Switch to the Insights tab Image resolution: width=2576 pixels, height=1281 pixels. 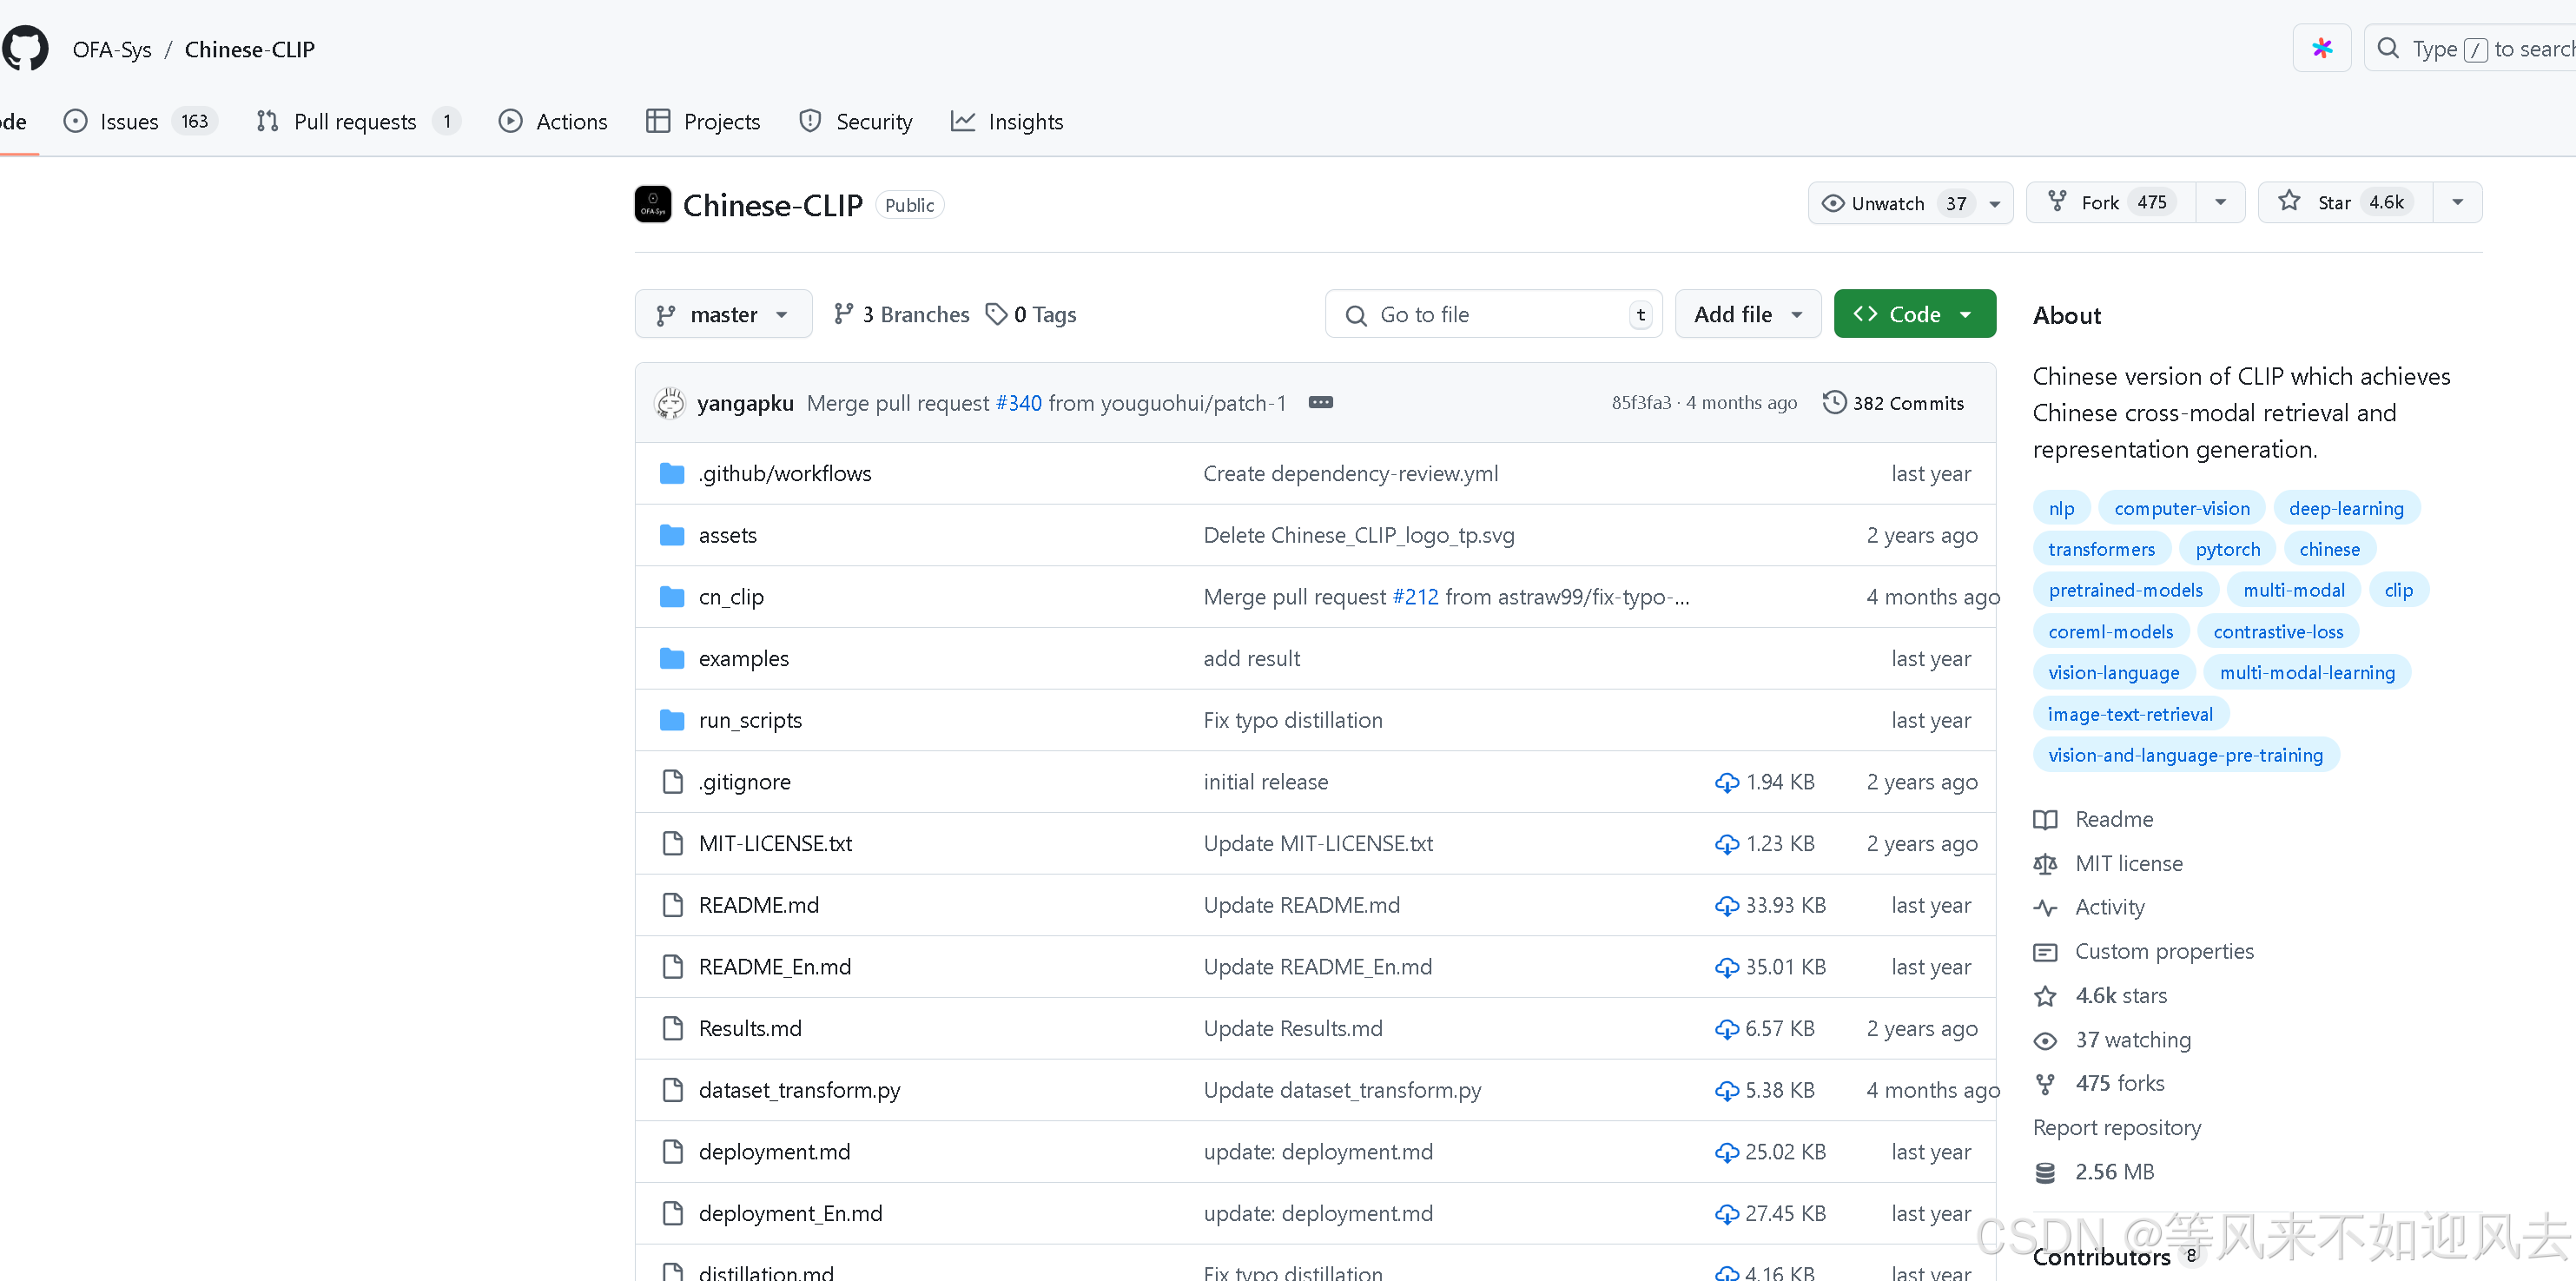[1007, 121]
